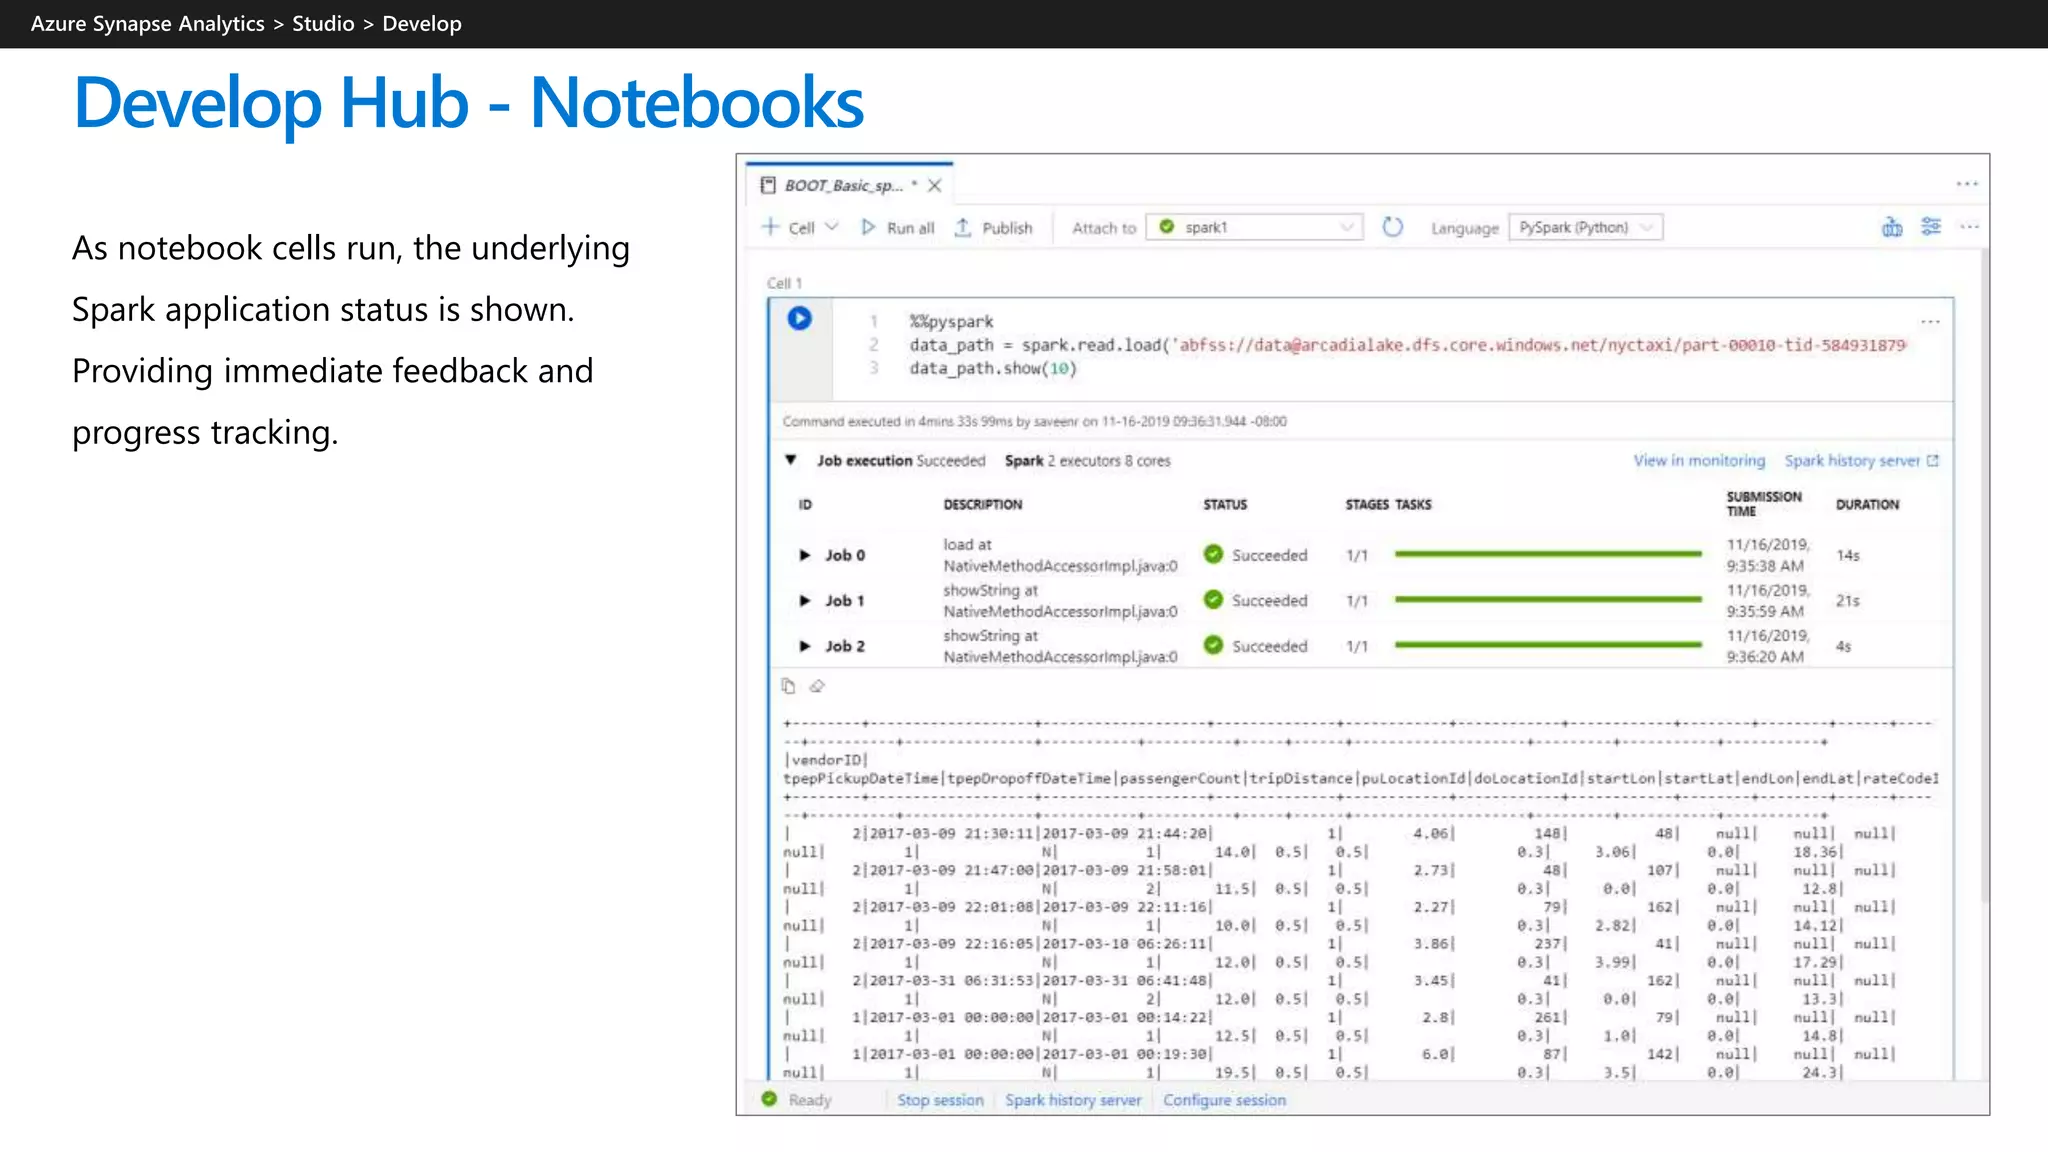
Task: Open the Cell dropdown chevron
Action: pos(831,227)
